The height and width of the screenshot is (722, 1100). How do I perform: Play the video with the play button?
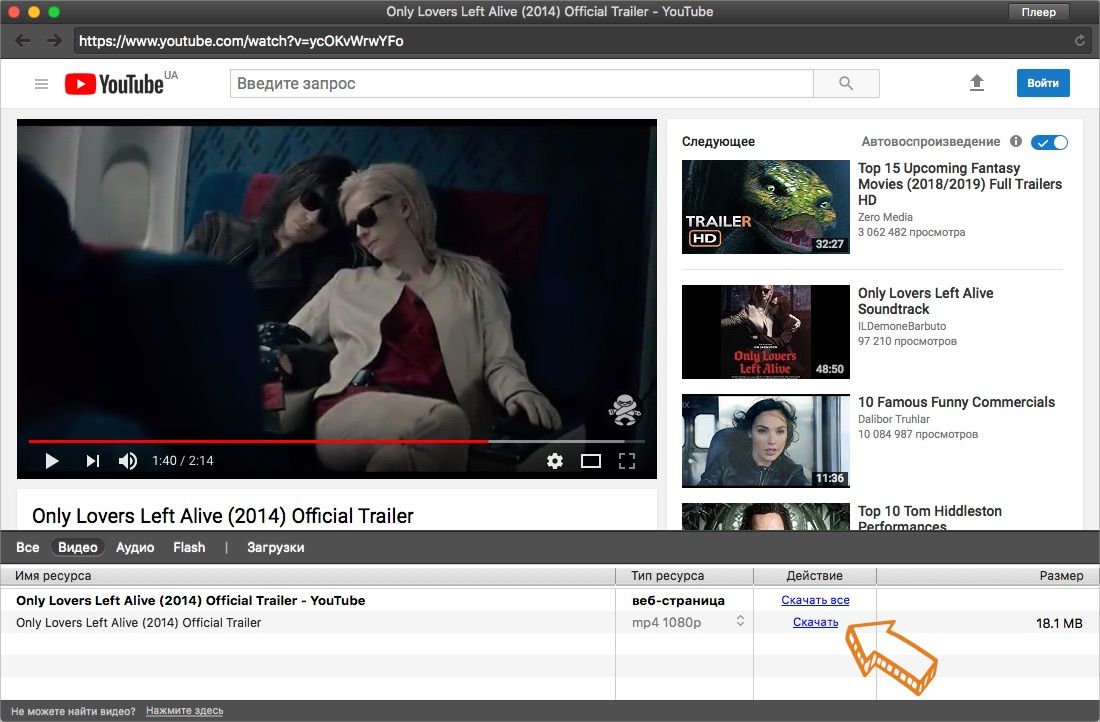click(52, 461)
